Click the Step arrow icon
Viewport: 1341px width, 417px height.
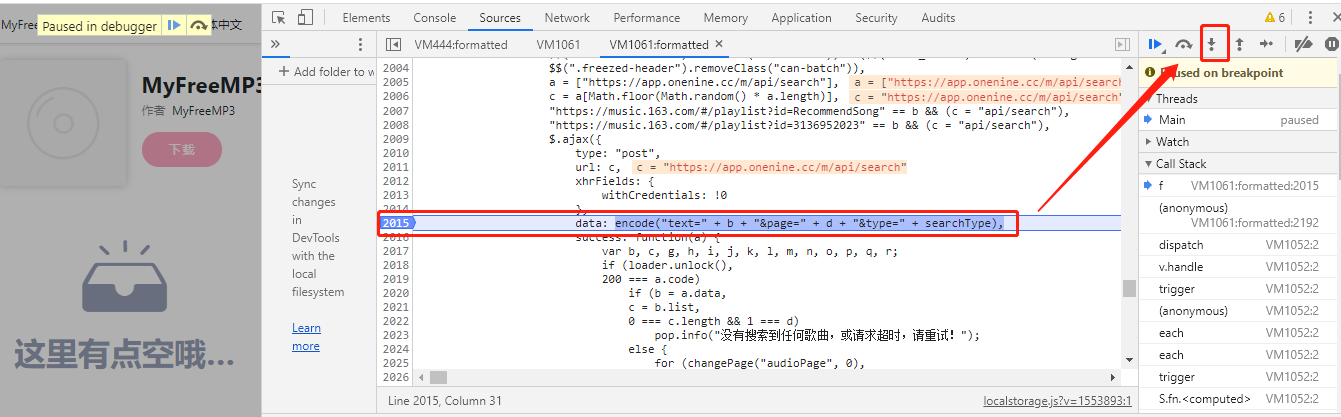click(x=1266, y=44)
